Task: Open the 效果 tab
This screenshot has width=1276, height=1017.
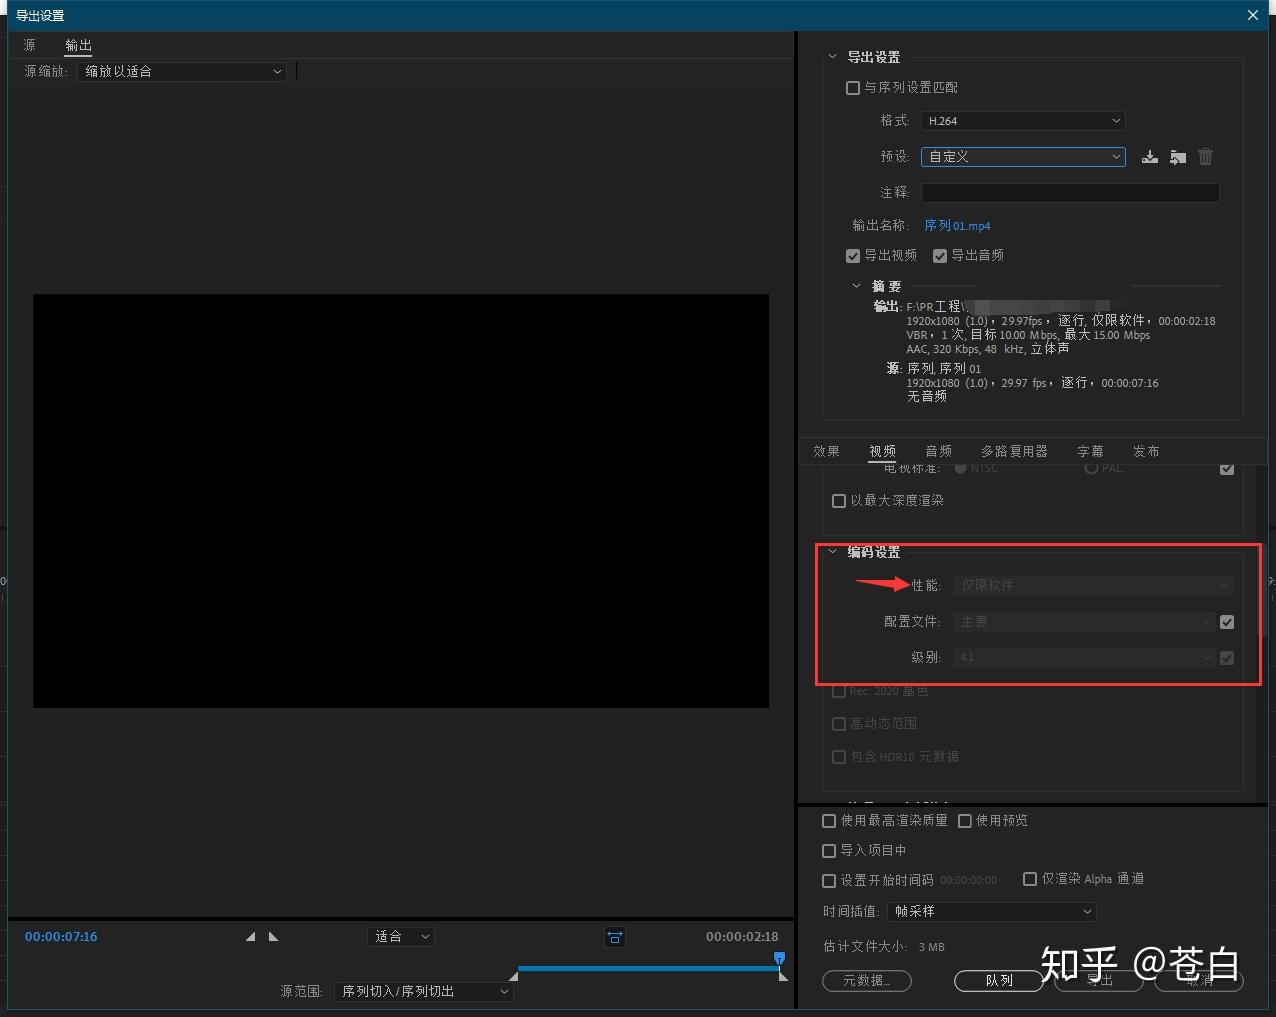Action: tap(826, 452)
